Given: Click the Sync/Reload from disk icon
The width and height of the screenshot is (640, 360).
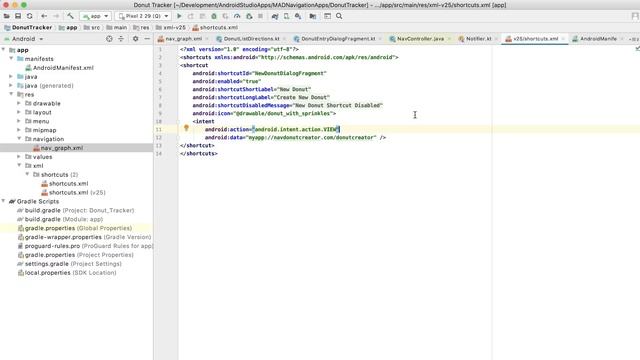Looking at the screenshot, I should (x=29, y=16).
